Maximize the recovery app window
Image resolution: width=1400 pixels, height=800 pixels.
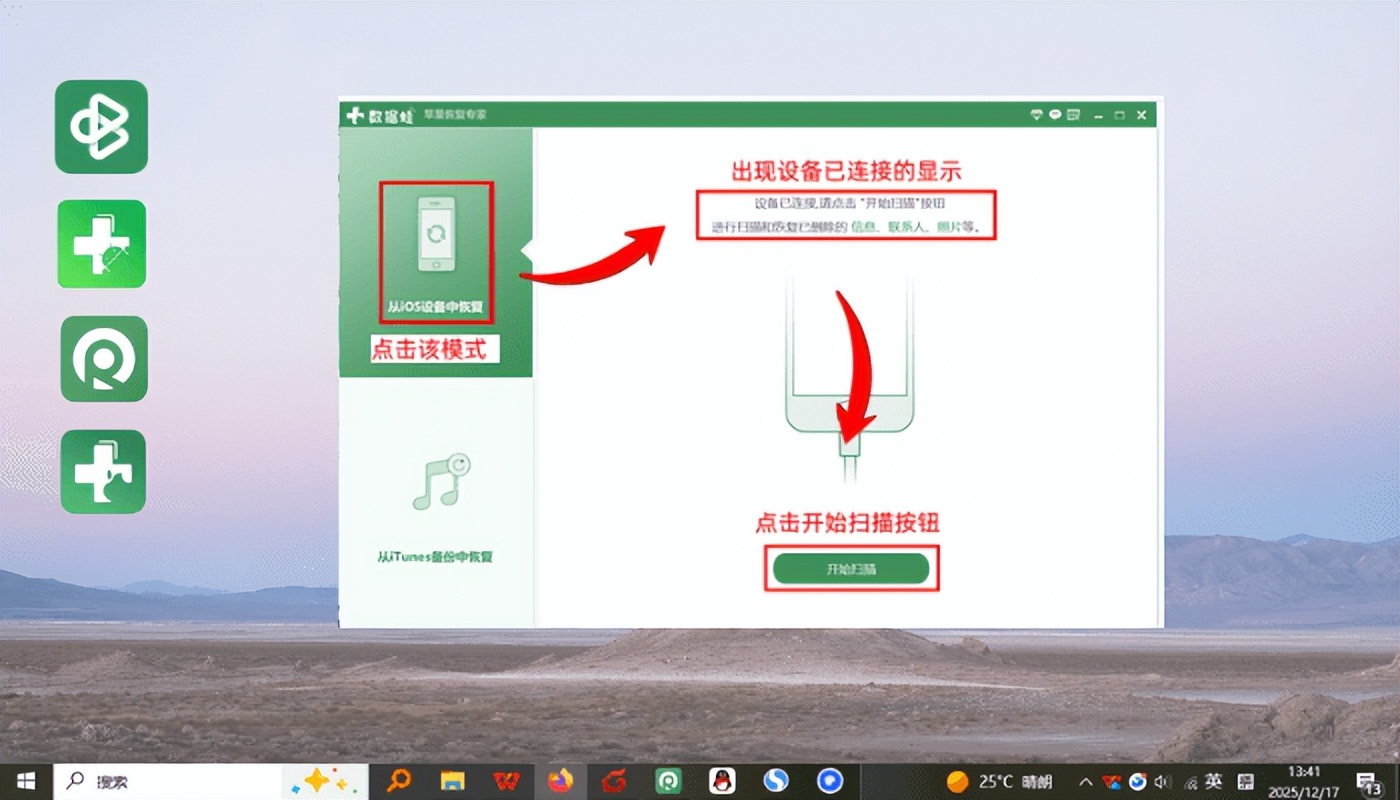1120,115
